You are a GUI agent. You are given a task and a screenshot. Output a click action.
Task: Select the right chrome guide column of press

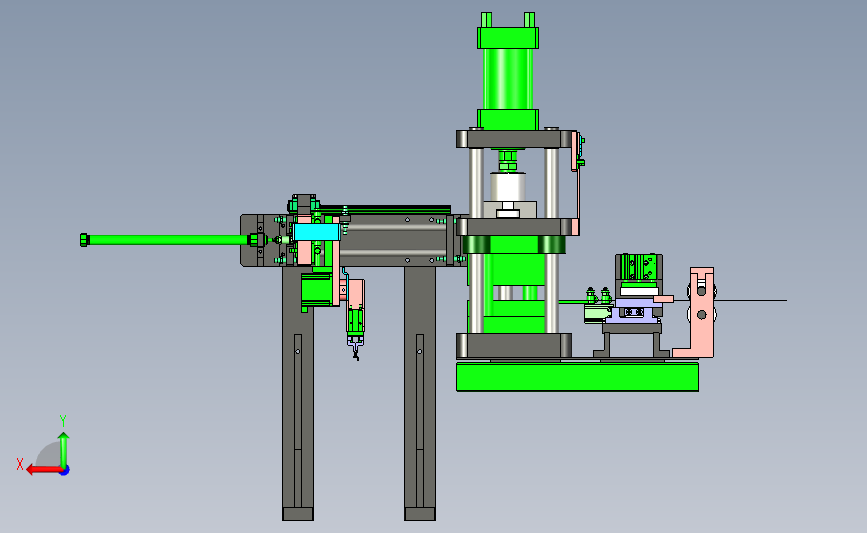pos(552,238)
